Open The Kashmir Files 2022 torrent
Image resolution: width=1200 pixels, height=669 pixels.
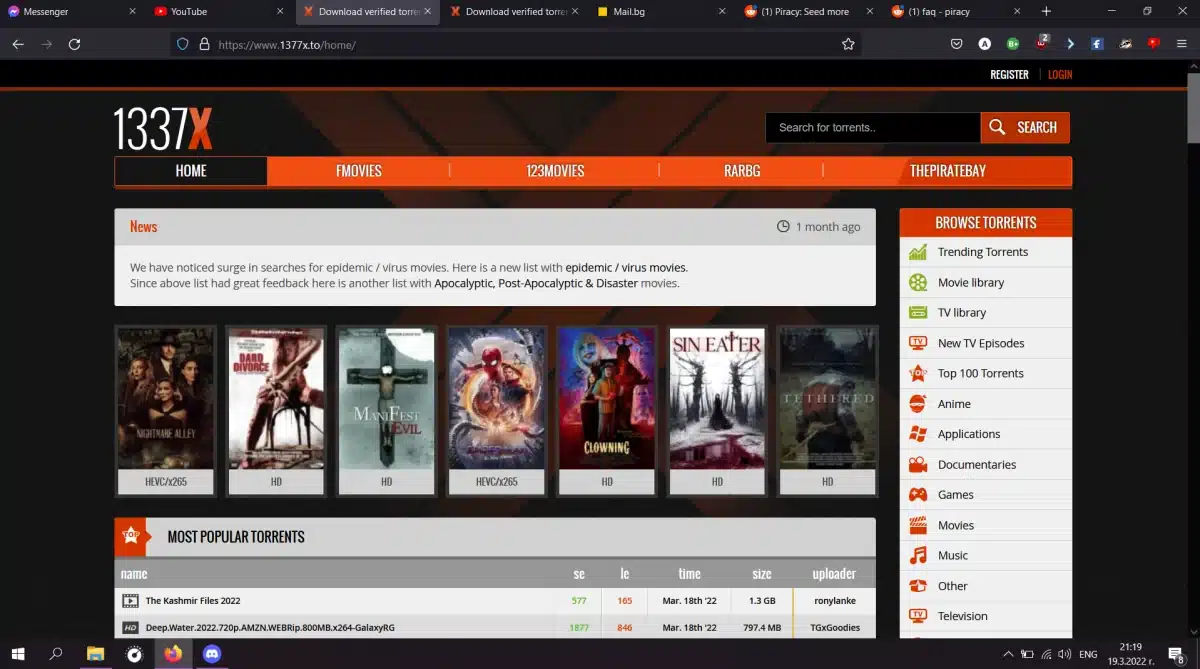coord(193,601)
